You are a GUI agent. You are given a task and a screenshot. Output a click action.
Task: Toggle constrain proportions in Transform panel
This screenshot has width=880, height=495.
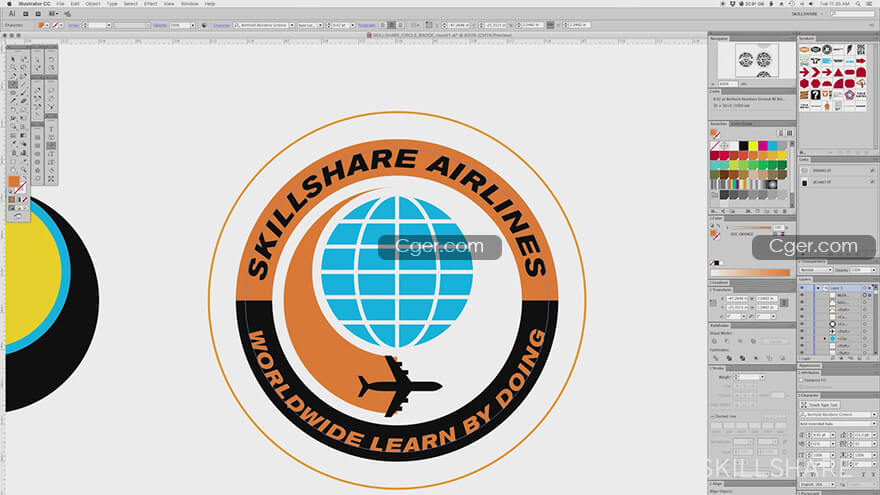[784, 302]
